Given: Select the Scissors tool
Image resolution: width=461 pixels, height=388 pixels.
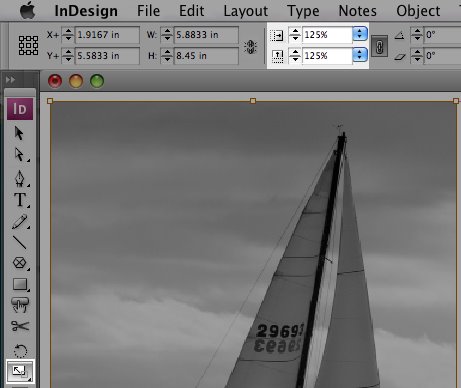Looking at the screenshot, I should (20, 326).
